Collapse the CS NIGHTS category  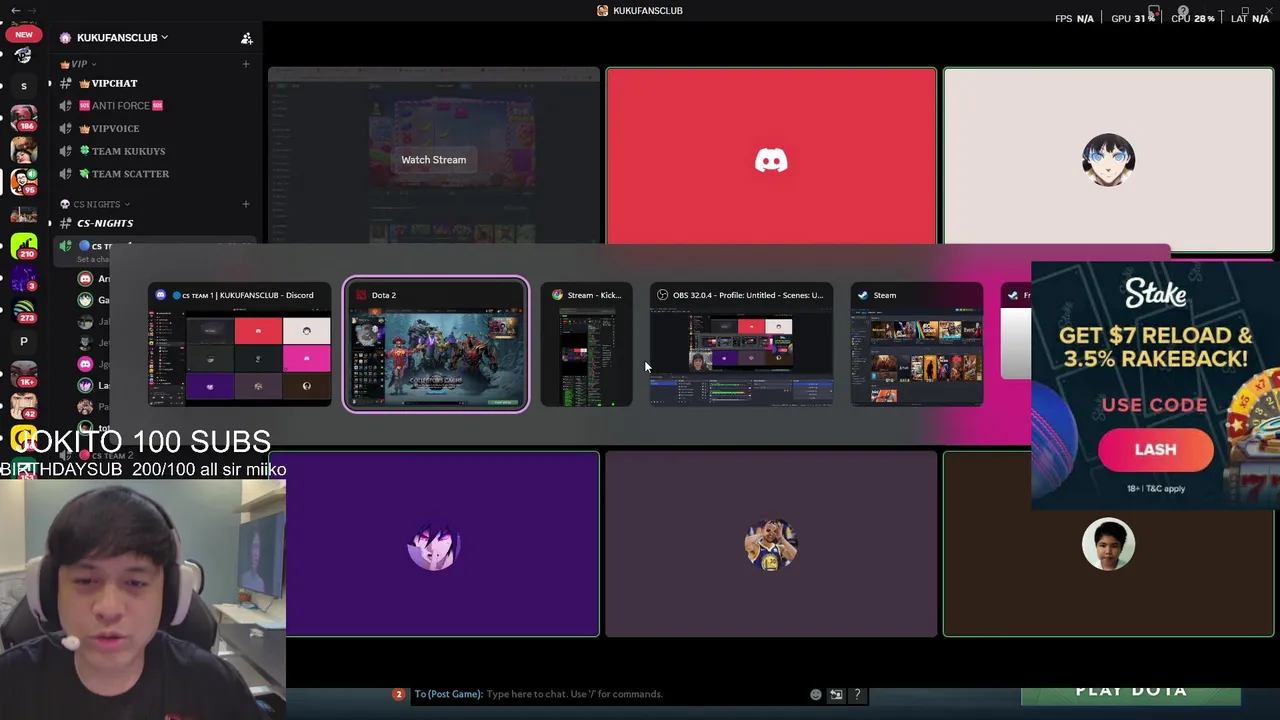click(x=95, y=204)
